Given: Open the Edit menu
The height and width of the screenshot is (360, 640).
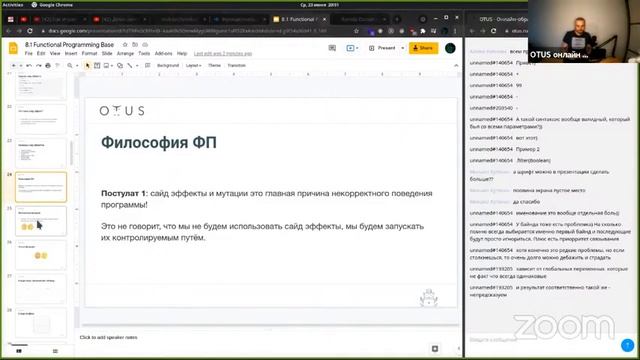Looking at the screenshot, I should [x=41, y=53].
